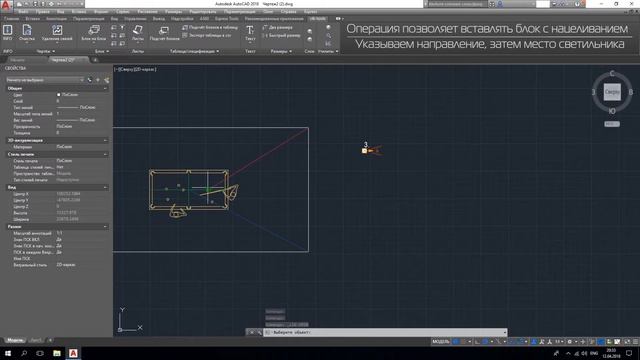
Task: Click the Подсчёт блоков large icon
Action: pyautogui.click(x=164, y=32)
